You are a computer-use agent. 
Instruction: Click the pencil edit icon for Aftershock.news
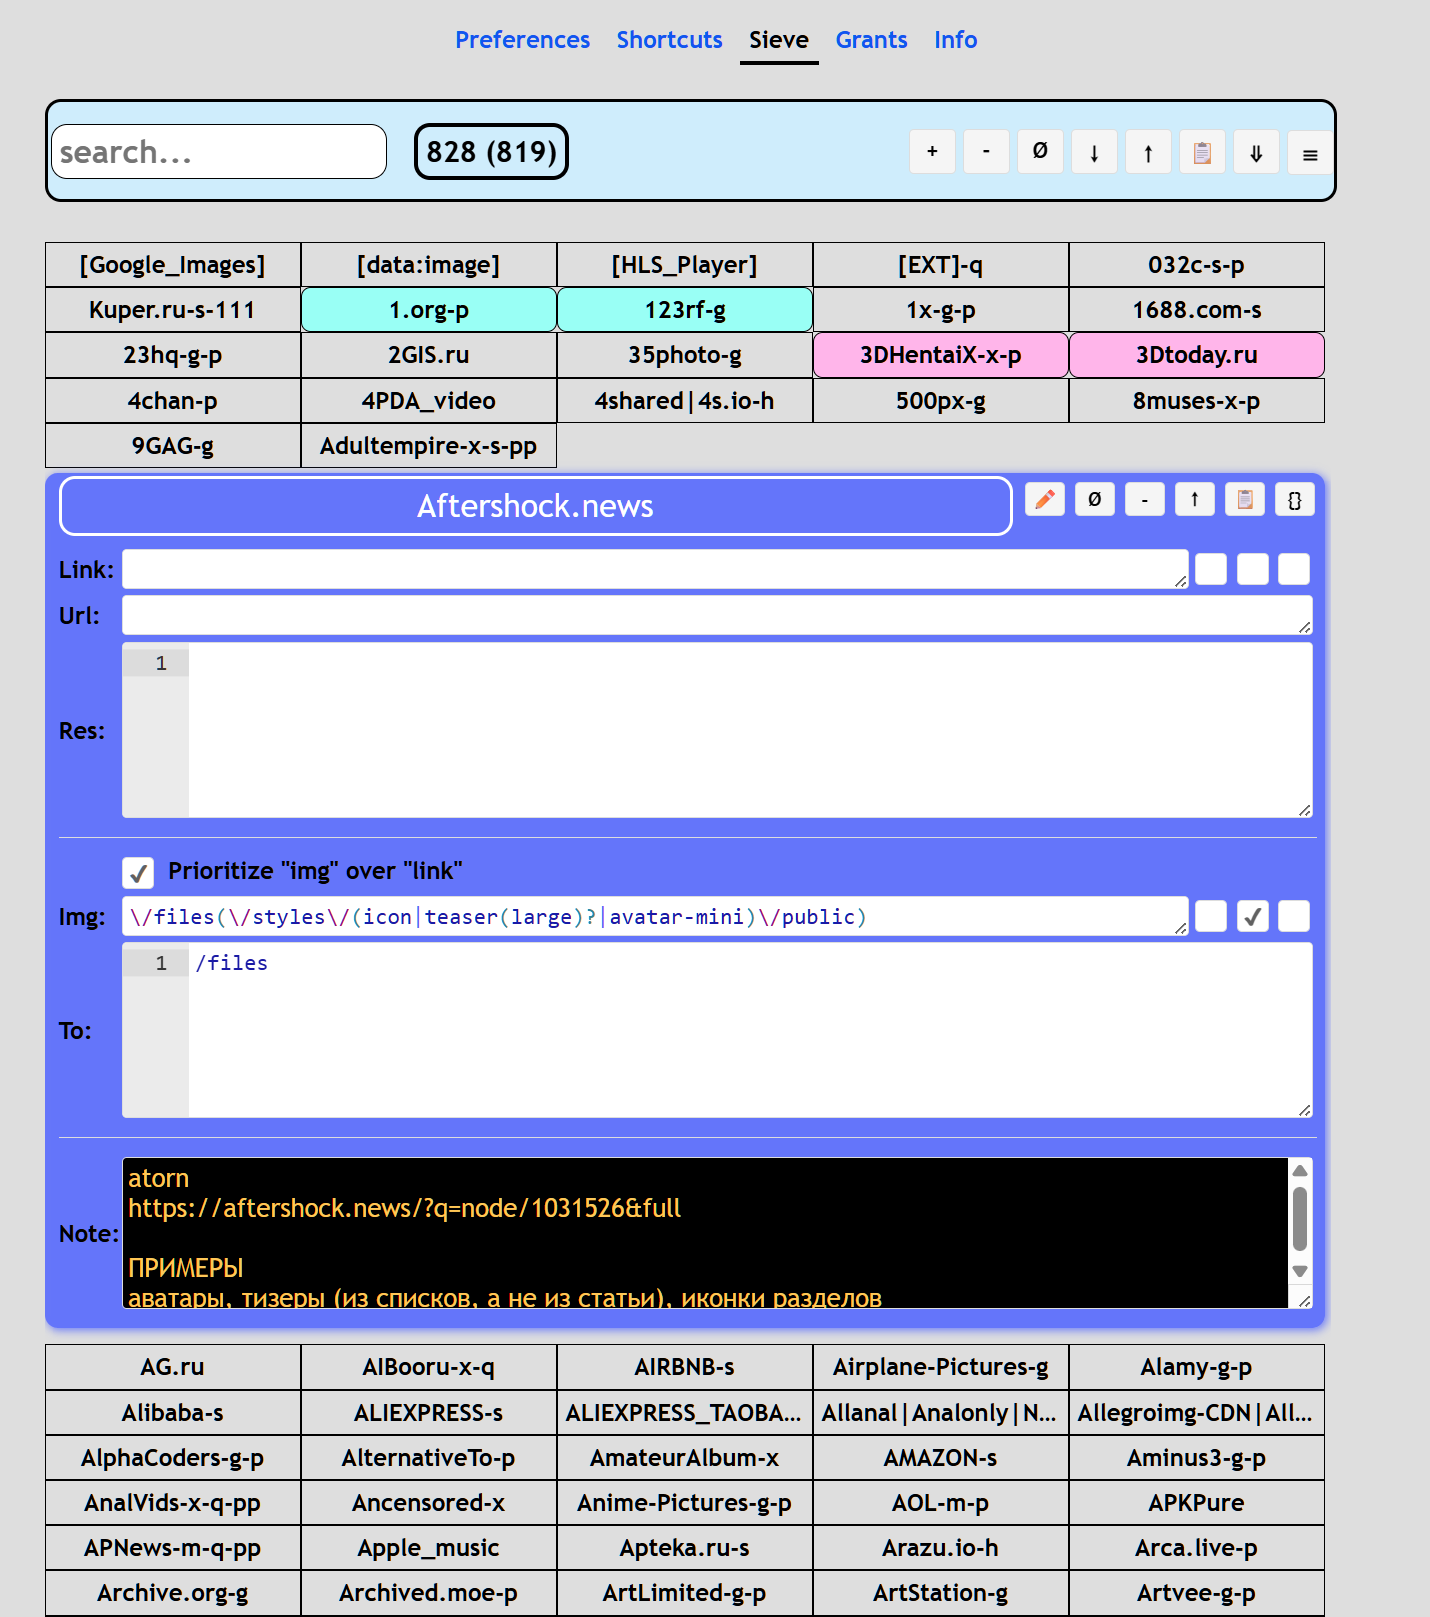[1045, 499]
